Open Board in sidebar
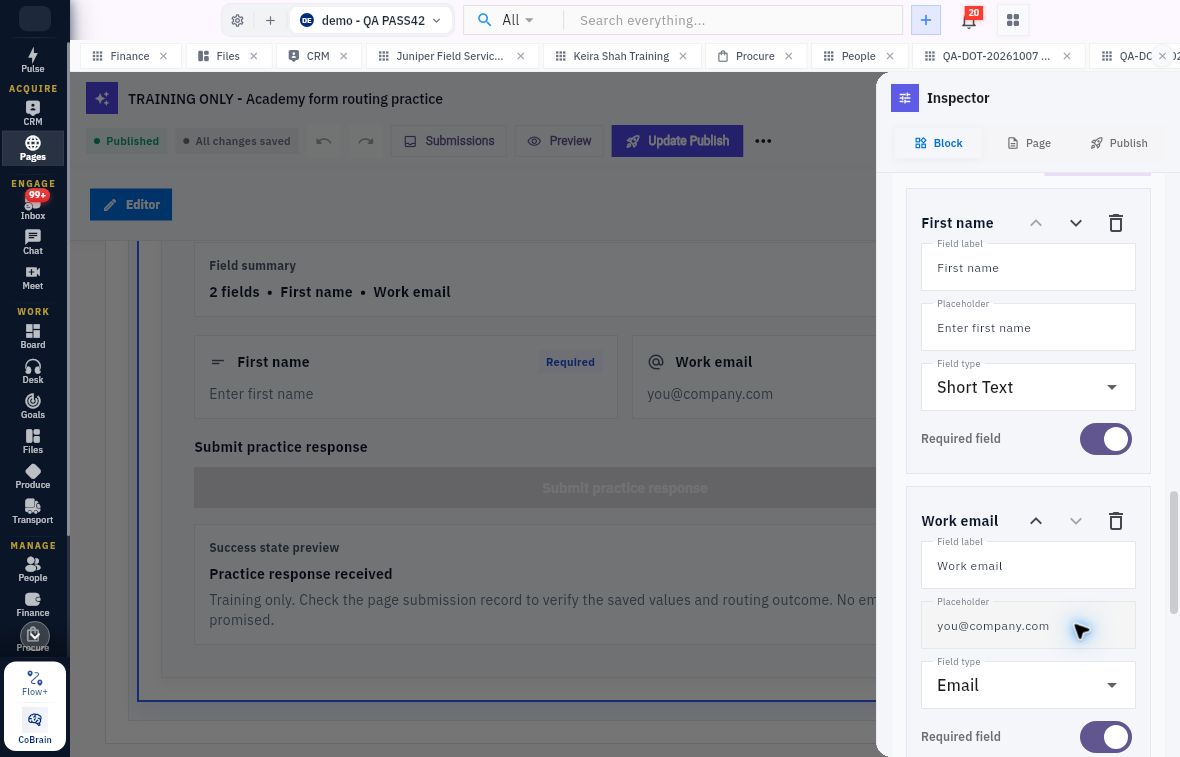Screen dimensions: 1180x757 pos(32,336)
